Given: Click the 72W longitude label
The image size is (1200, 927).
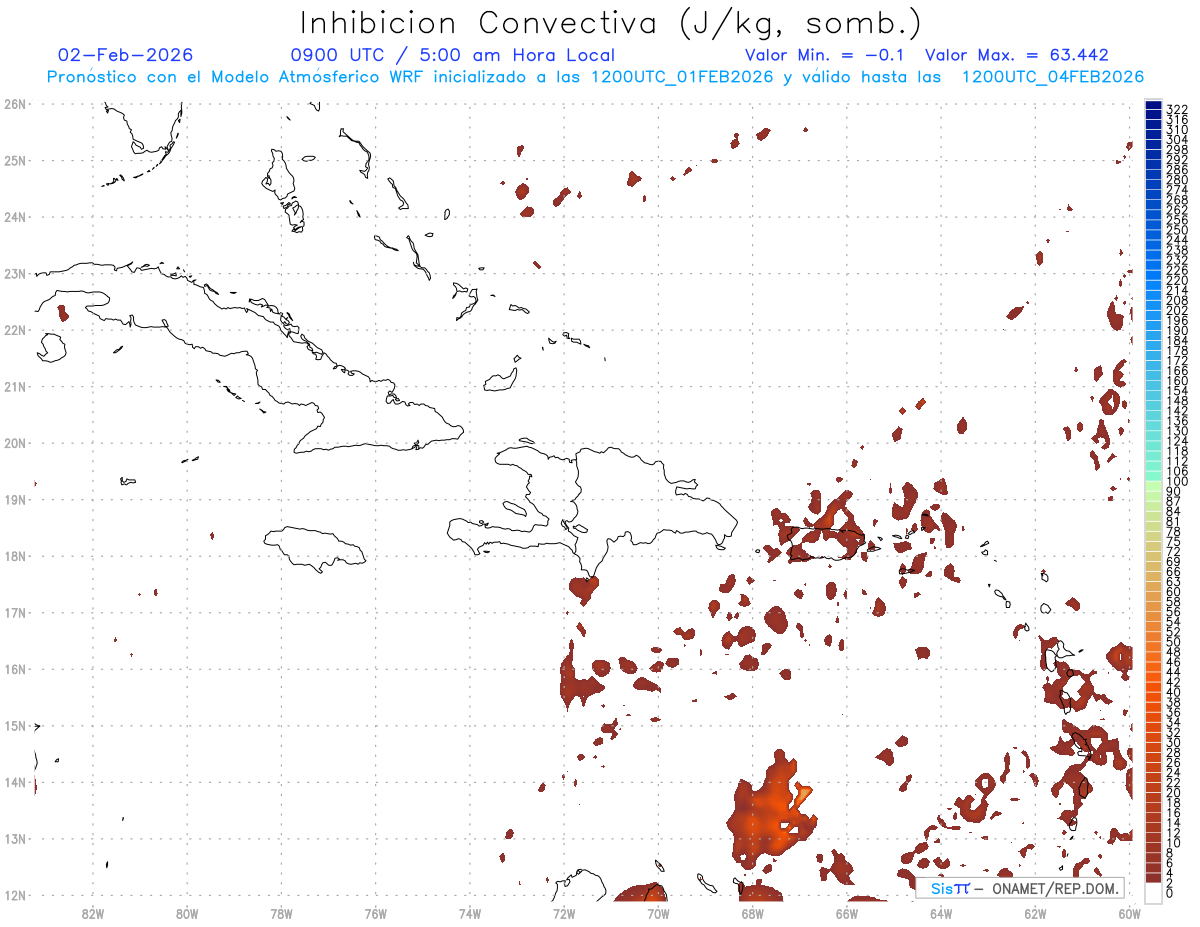Looking at the screenshot, I should (564, 913).
